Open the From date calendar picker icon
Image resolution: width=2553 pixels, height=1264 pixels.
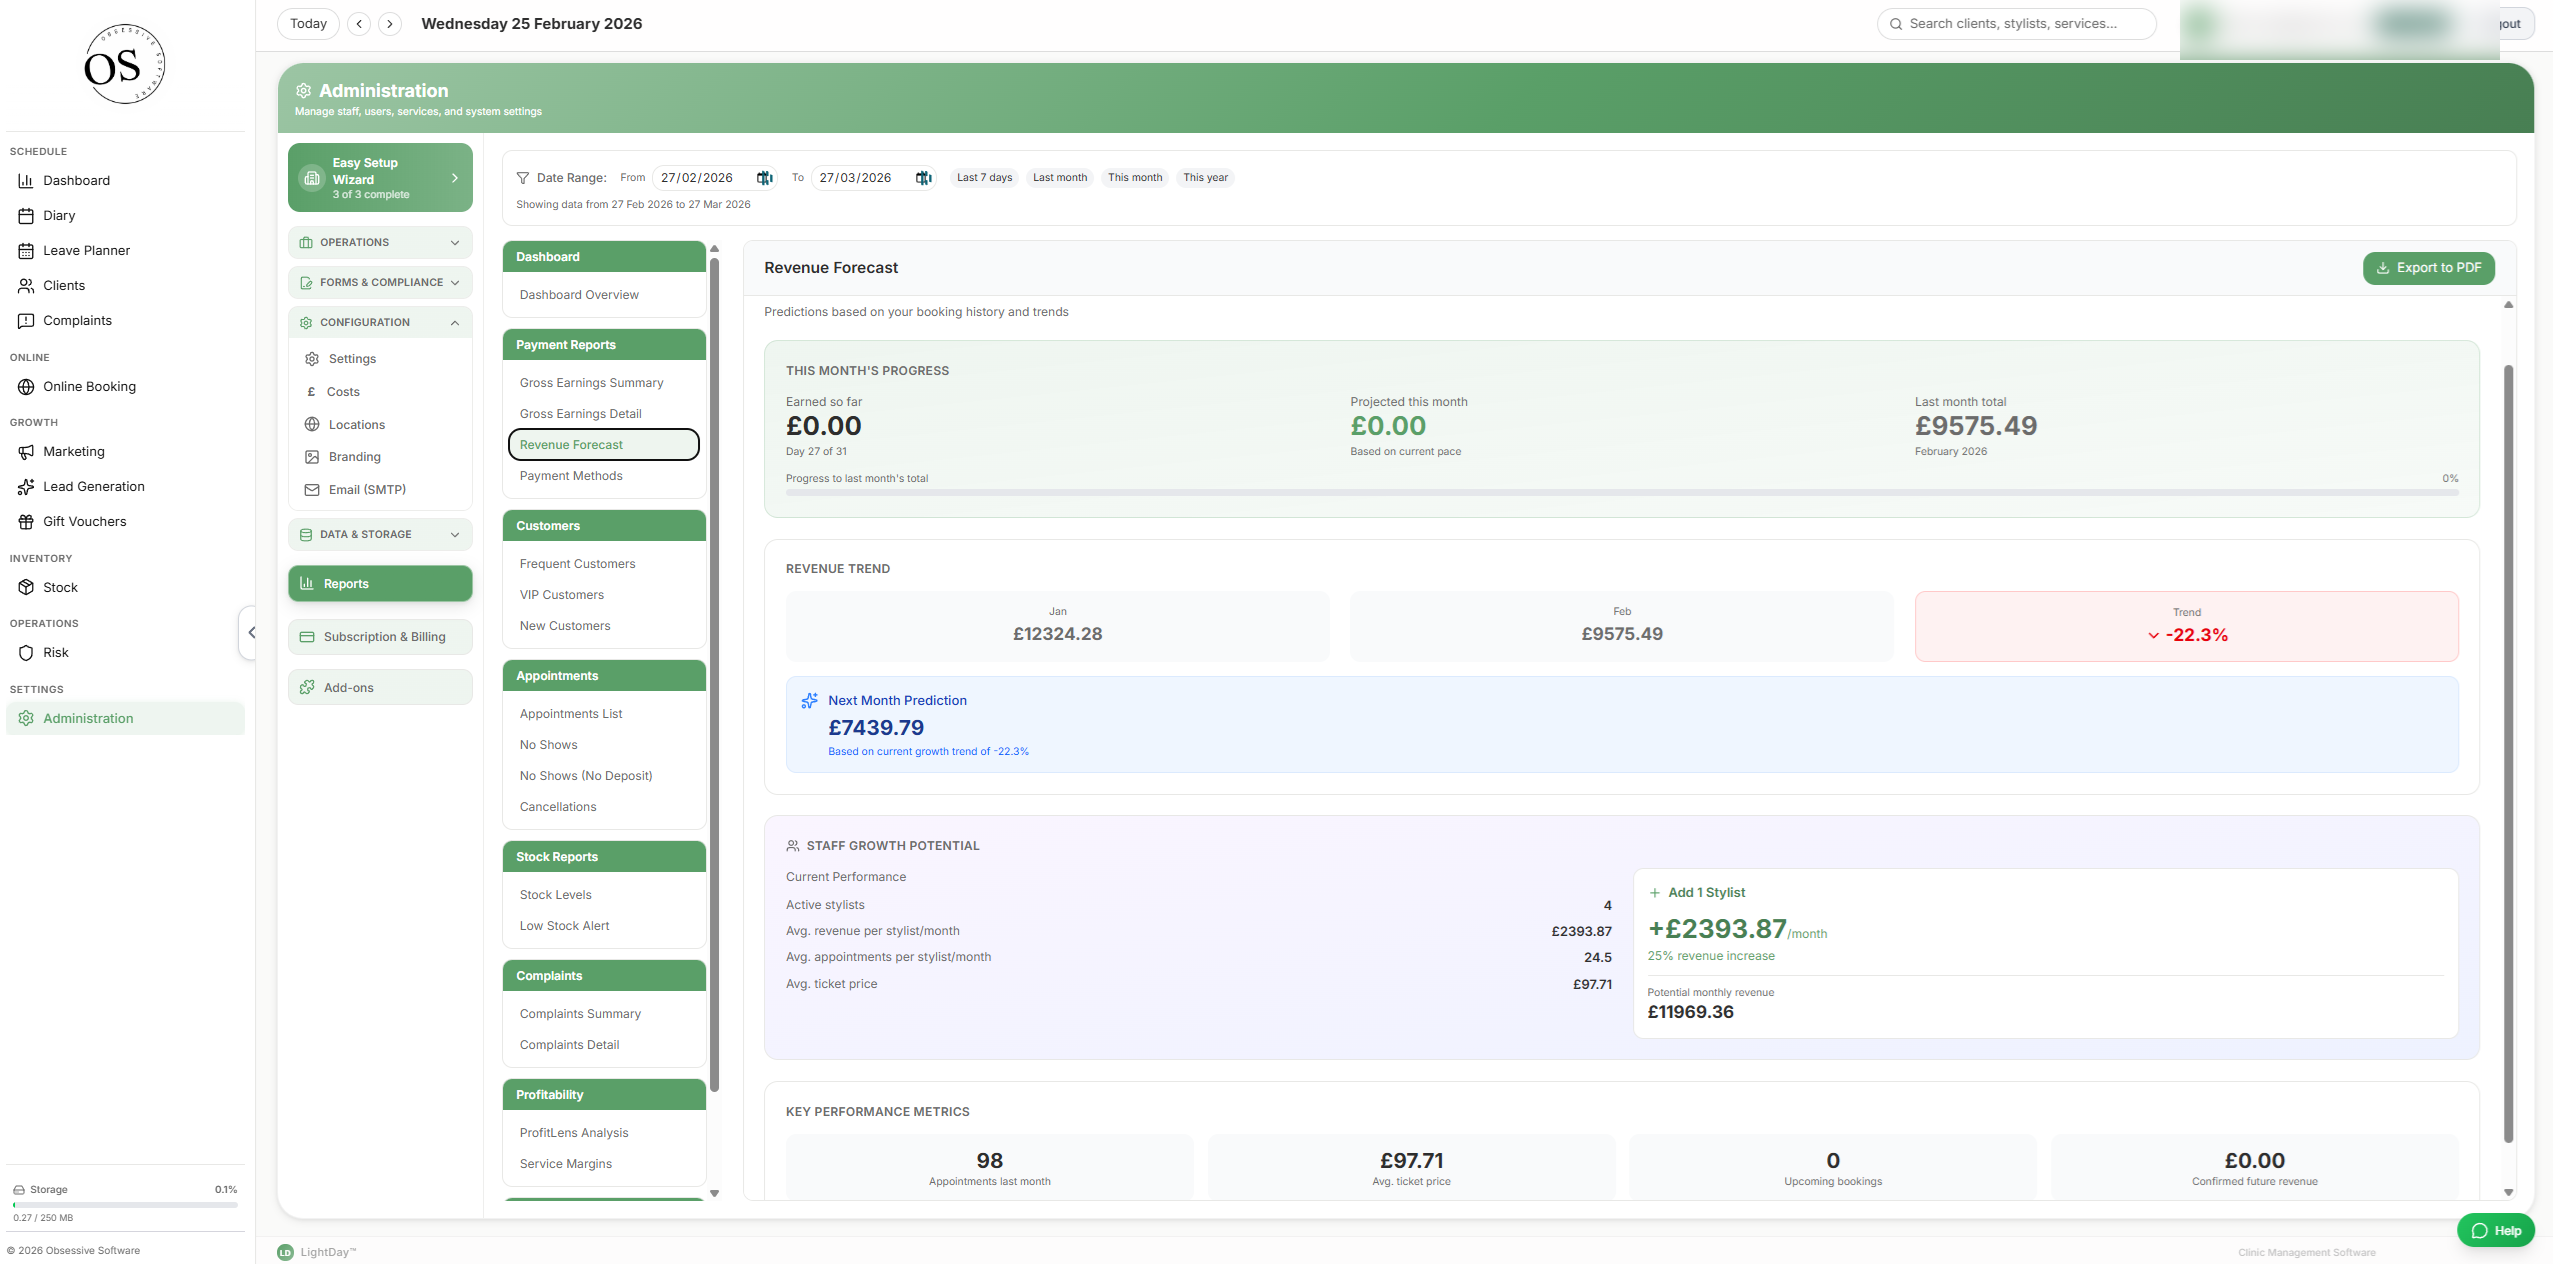pyautogui.click(x=765, y=178)
